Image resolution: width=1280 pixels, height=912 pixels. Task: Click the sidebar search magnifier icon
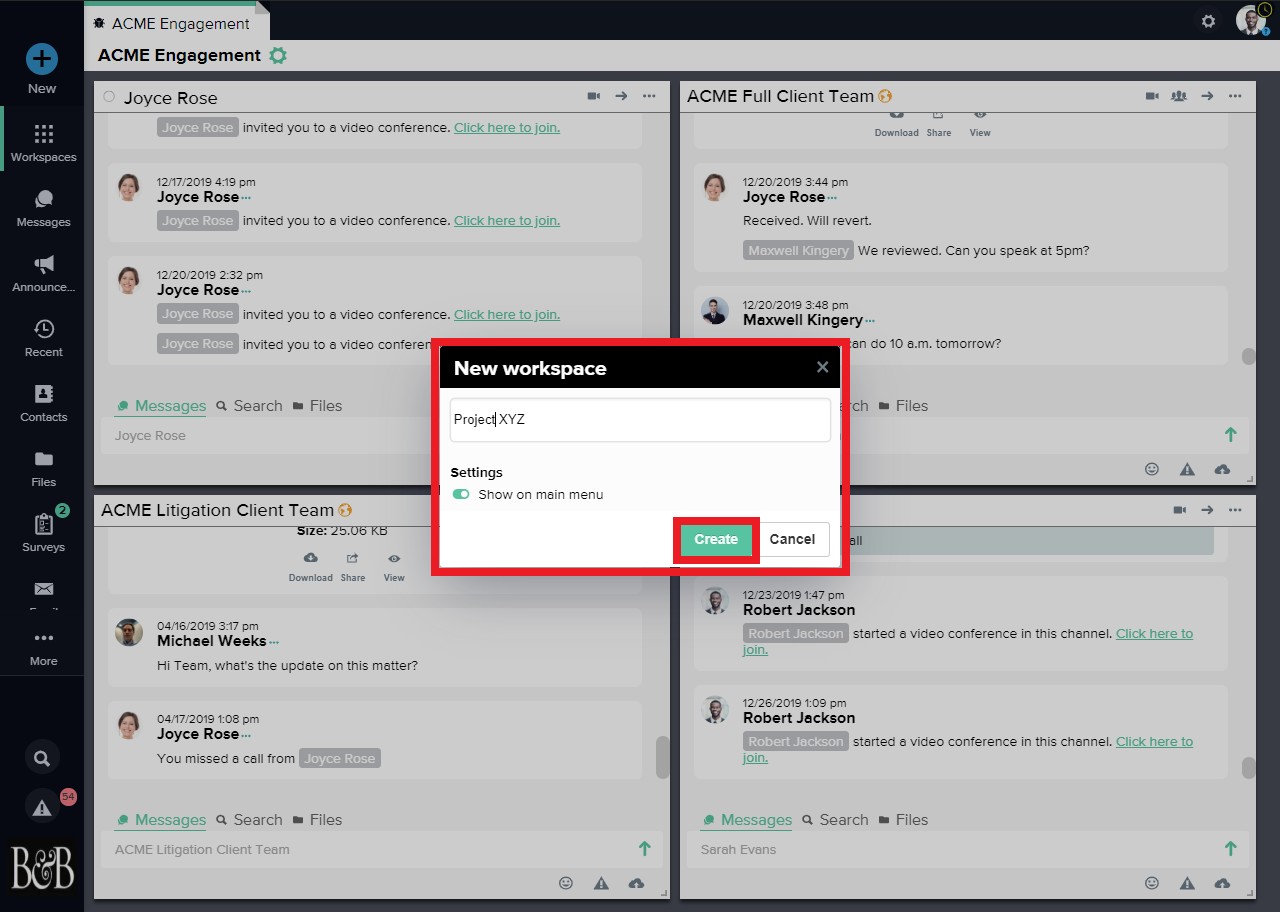tap(42, 759)
